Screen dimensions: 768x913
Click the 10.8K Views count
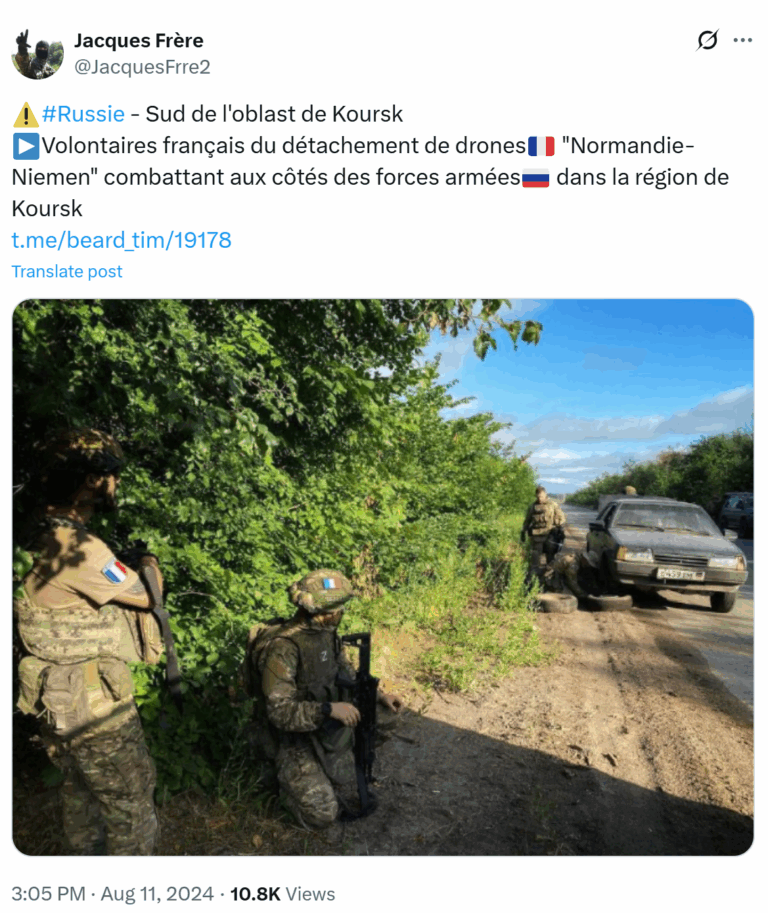[282, 894]
